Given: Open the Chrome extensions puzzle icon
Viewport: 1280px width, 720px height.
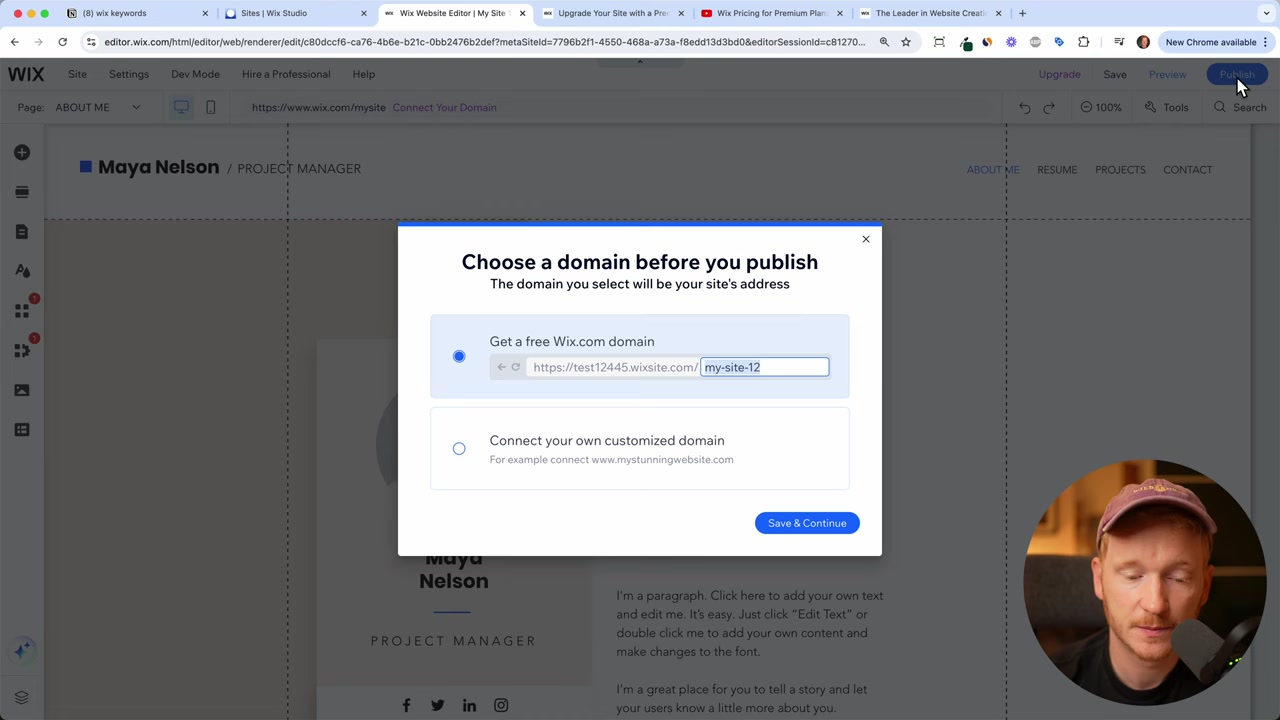Looking at the screenshot, I should pos(1083,42).
